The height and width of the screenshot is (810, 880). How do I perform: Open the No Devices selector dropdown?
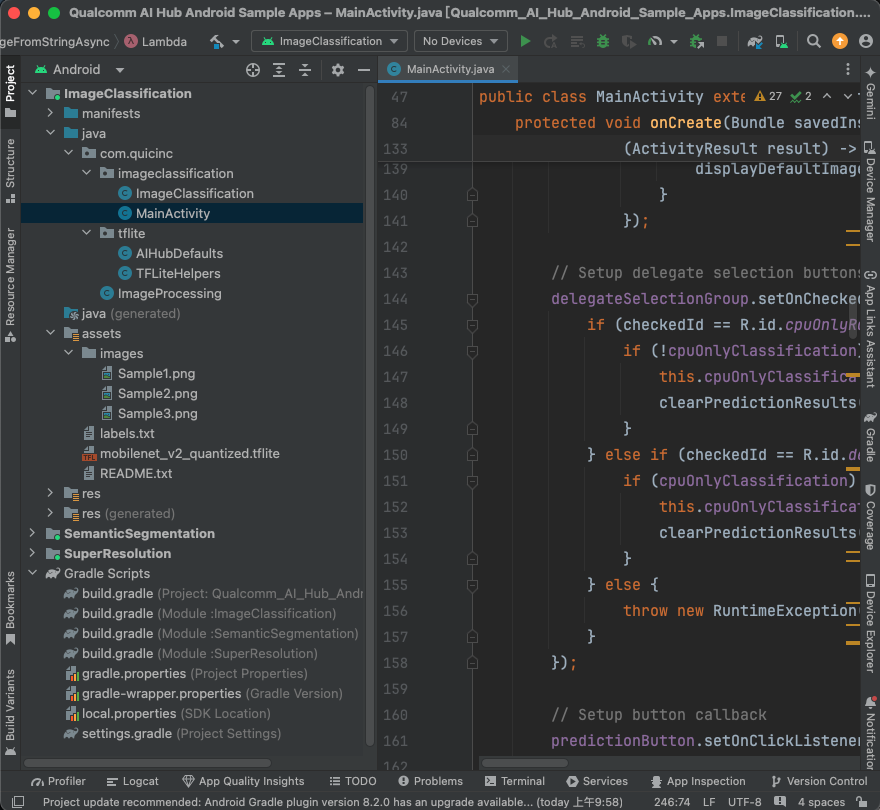pyautogui.click(x=461, y=42)
